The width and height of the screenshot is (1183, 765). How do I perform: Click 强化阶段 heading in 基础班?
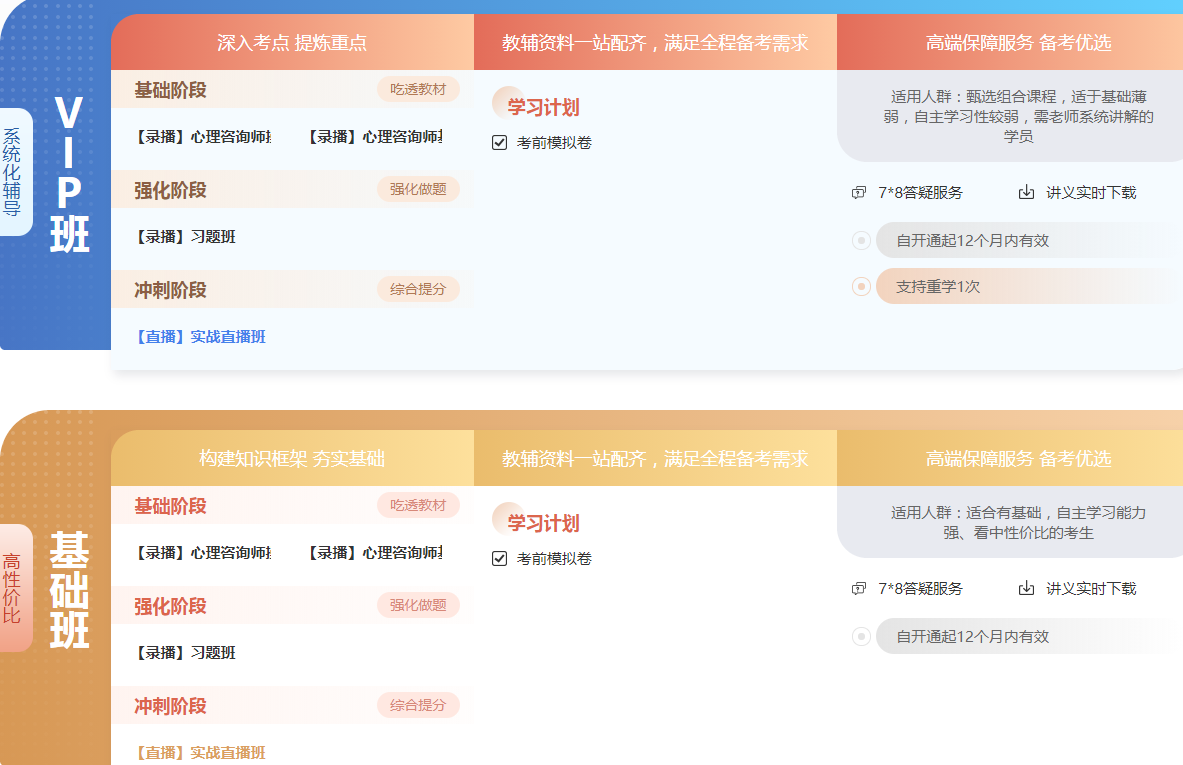[171, 606]
